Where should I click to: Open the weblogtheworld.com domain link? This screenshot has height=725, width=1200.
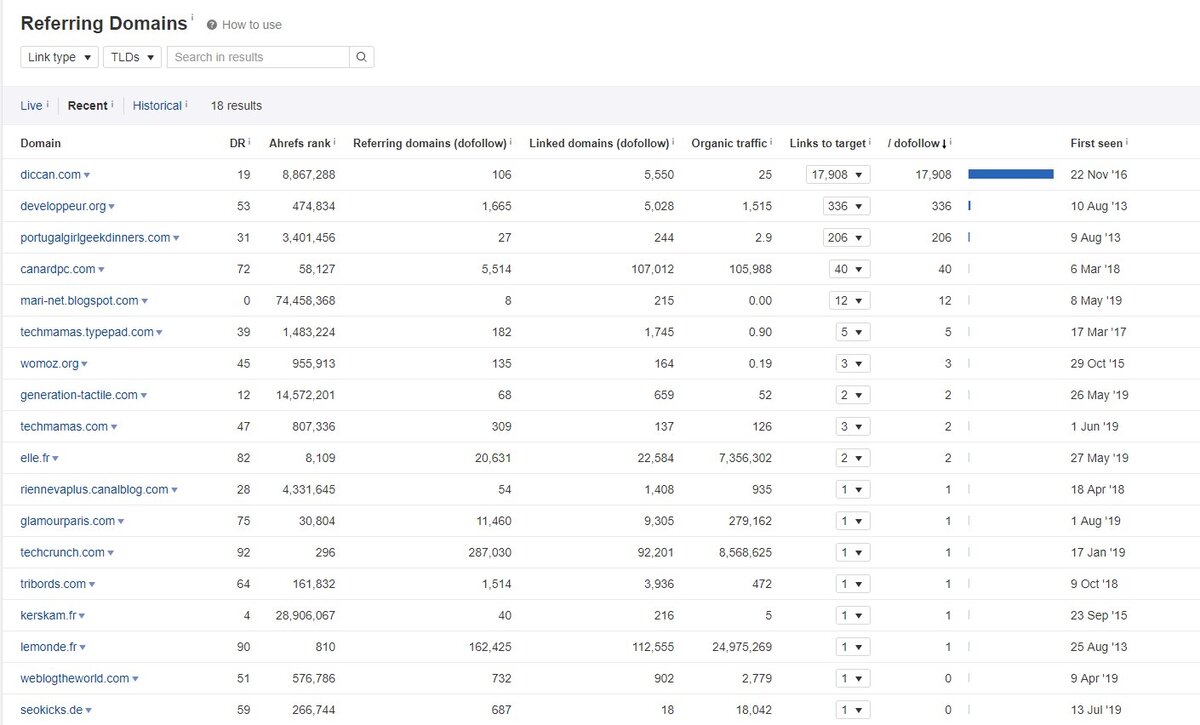coord(75,679)
